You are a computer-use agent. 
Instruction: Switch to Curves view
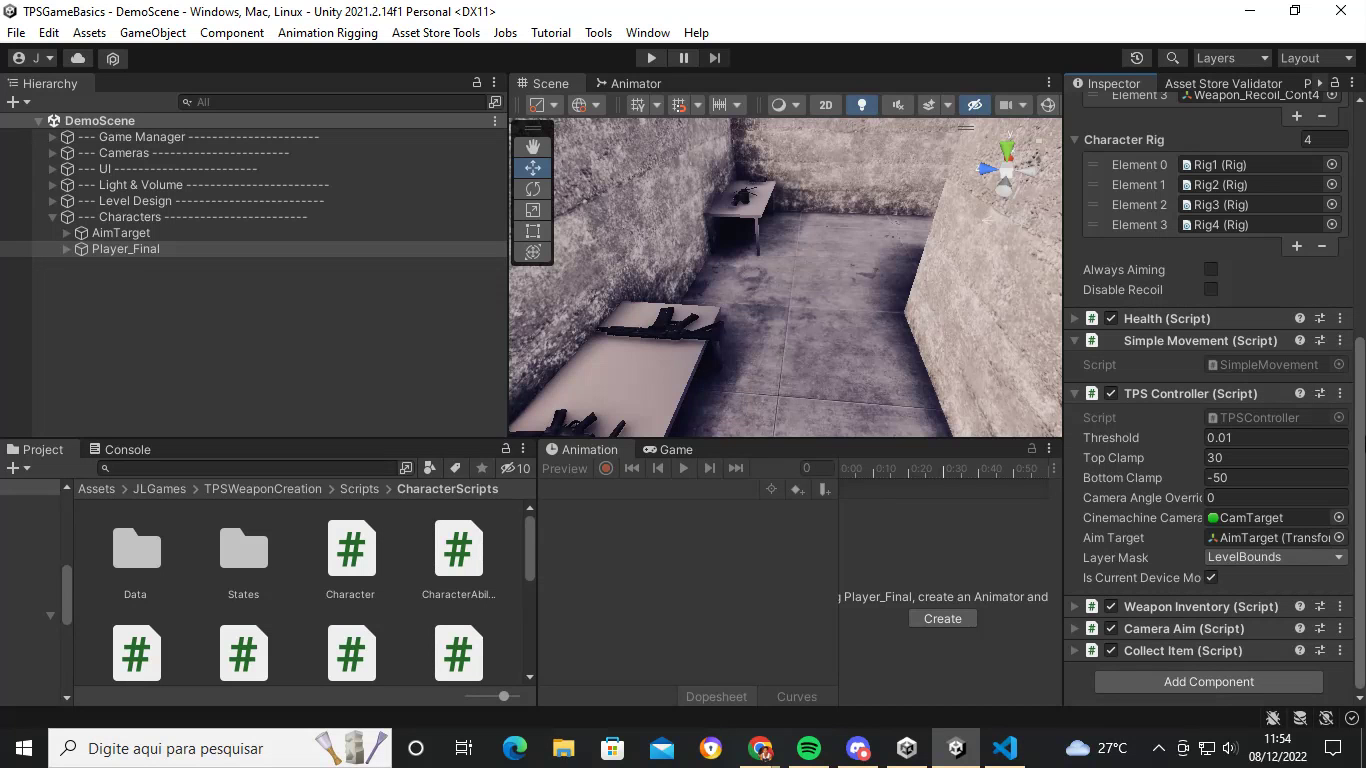797,696
